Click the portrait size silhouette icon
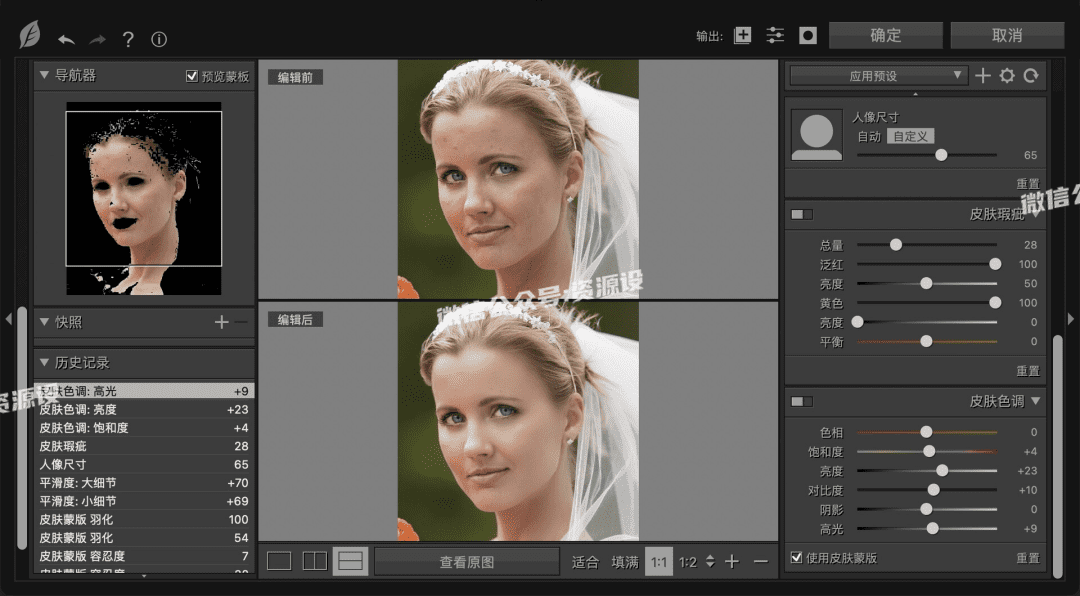Image resolution: width=1080 pixels, height=596 pixels. click(x=817, y=134)
